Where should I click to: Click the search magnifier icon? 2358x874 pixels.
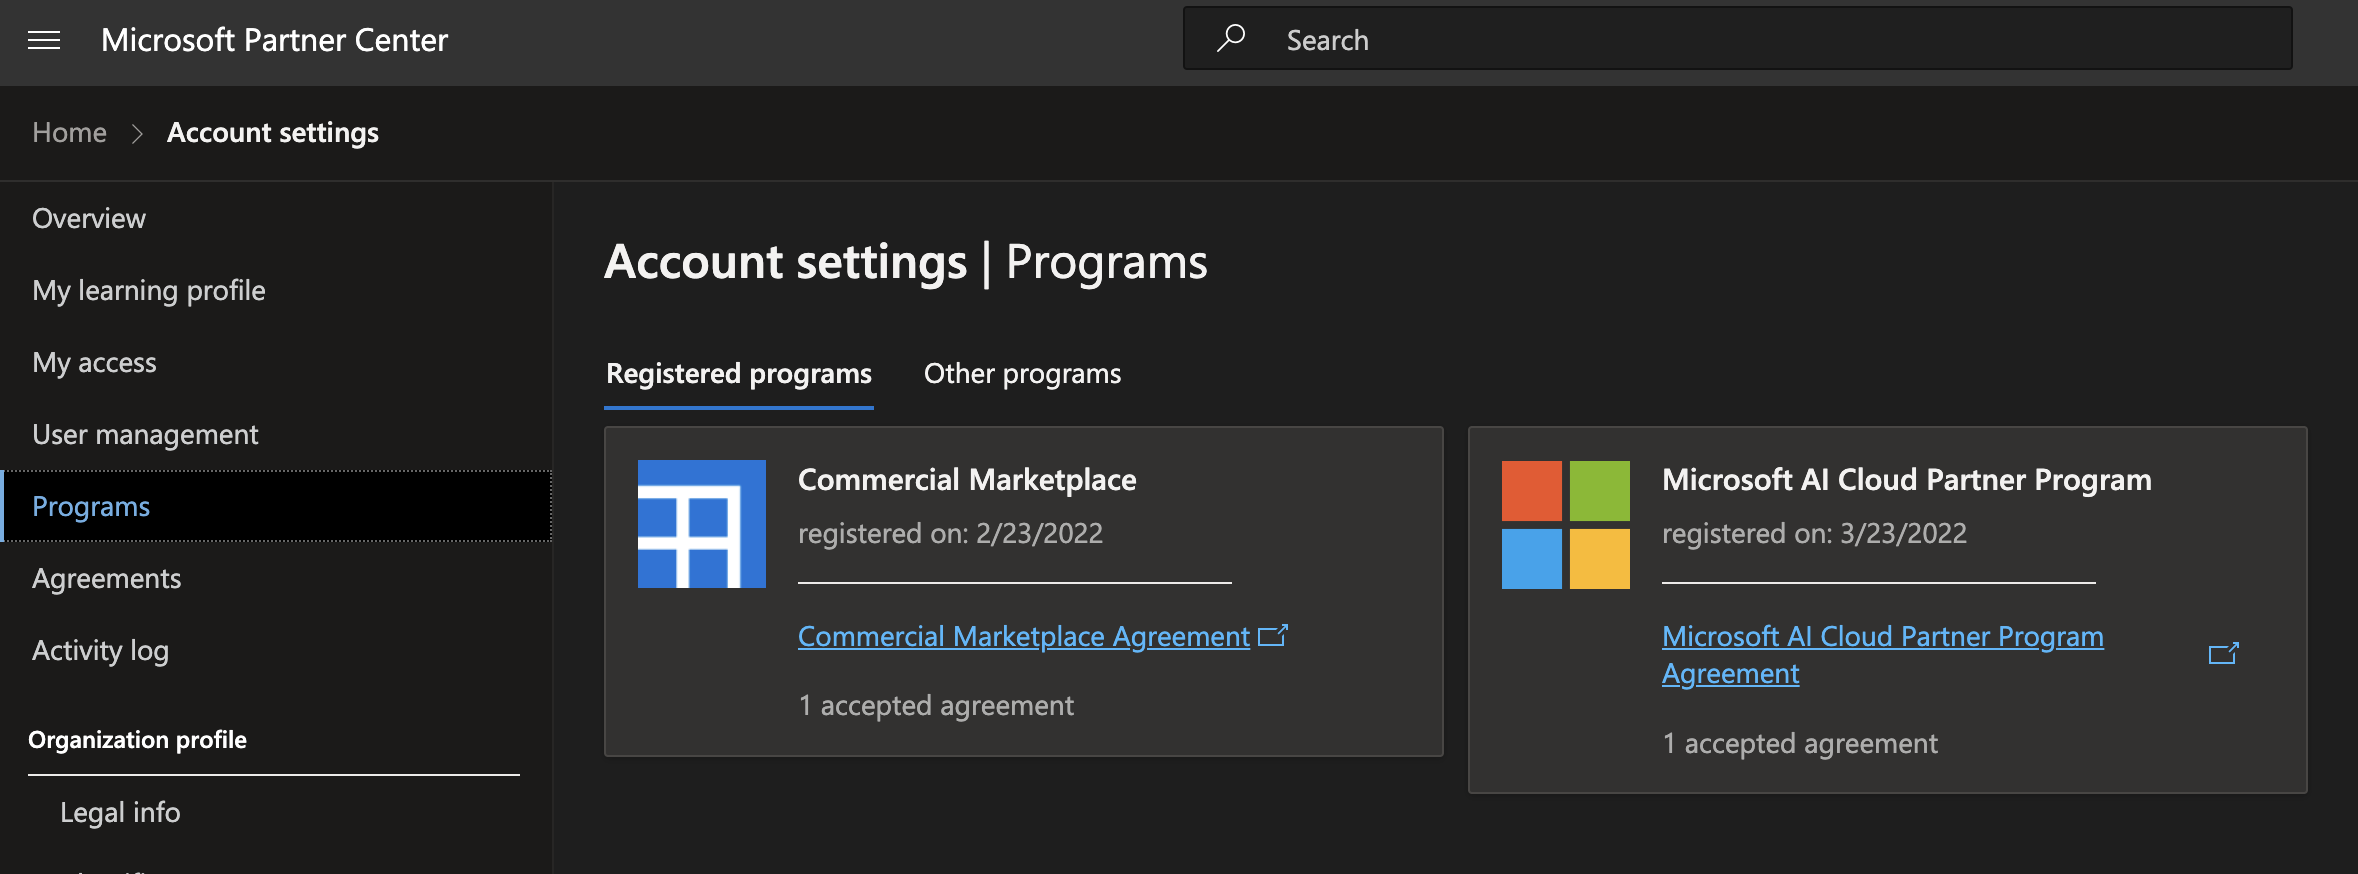click(1231, 39)
